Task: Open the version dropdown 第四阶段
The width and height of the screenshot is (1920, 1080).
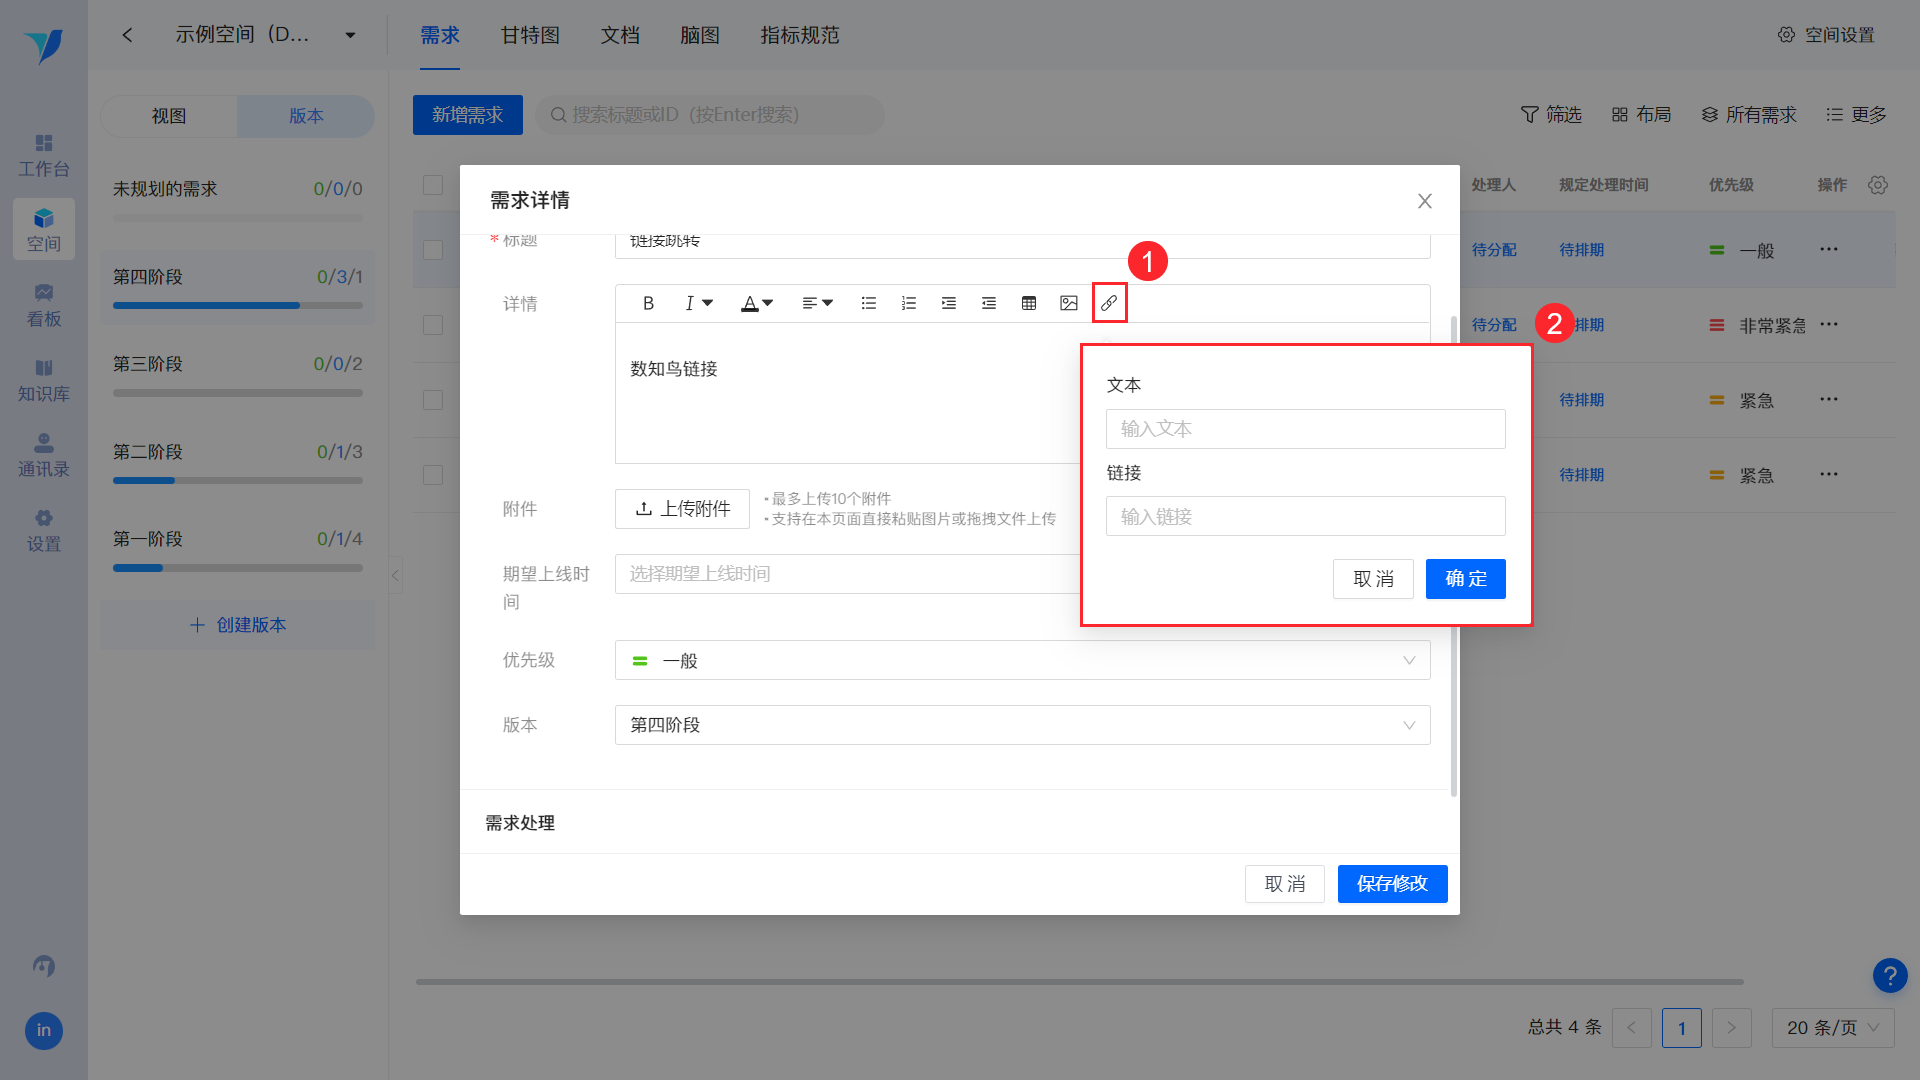Action: (x=1022, y=725)
